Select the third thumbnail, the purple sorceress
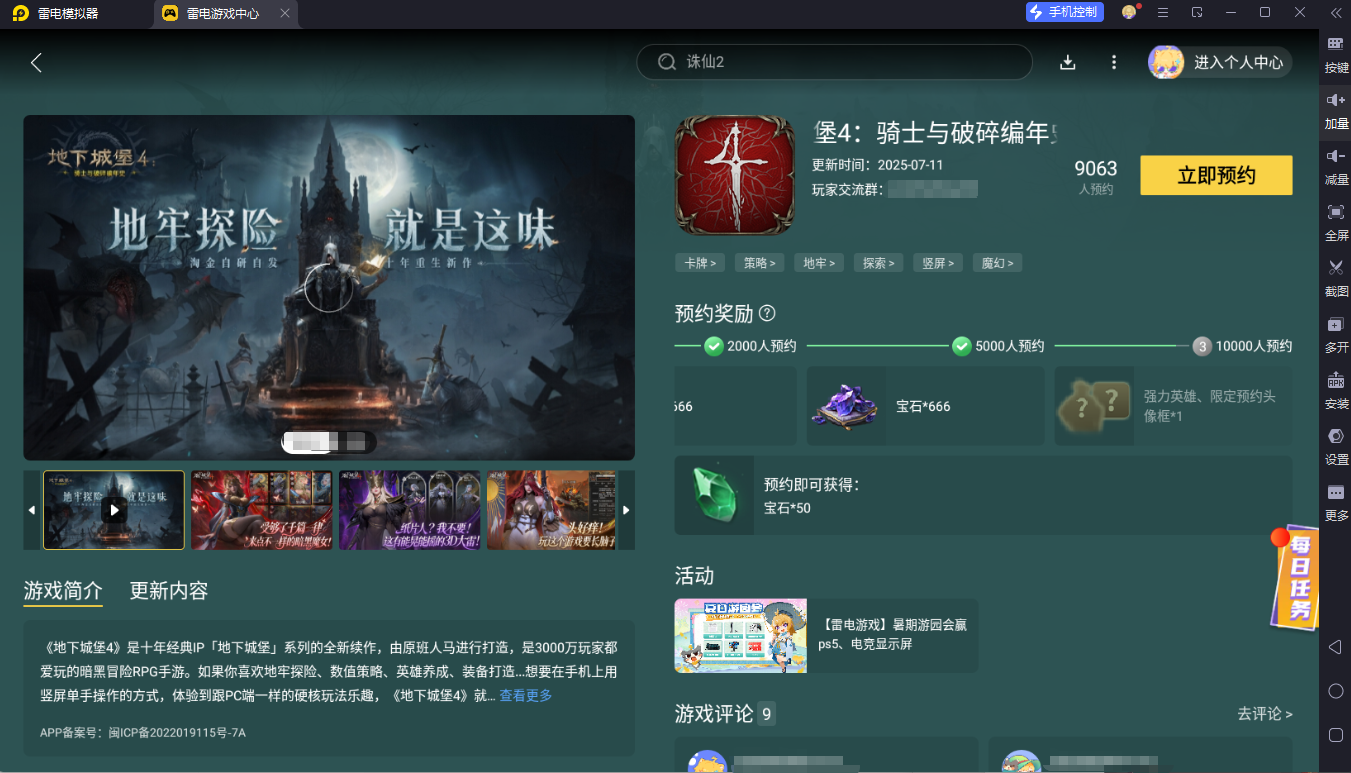1351x773 pixels. click(410, 510)
